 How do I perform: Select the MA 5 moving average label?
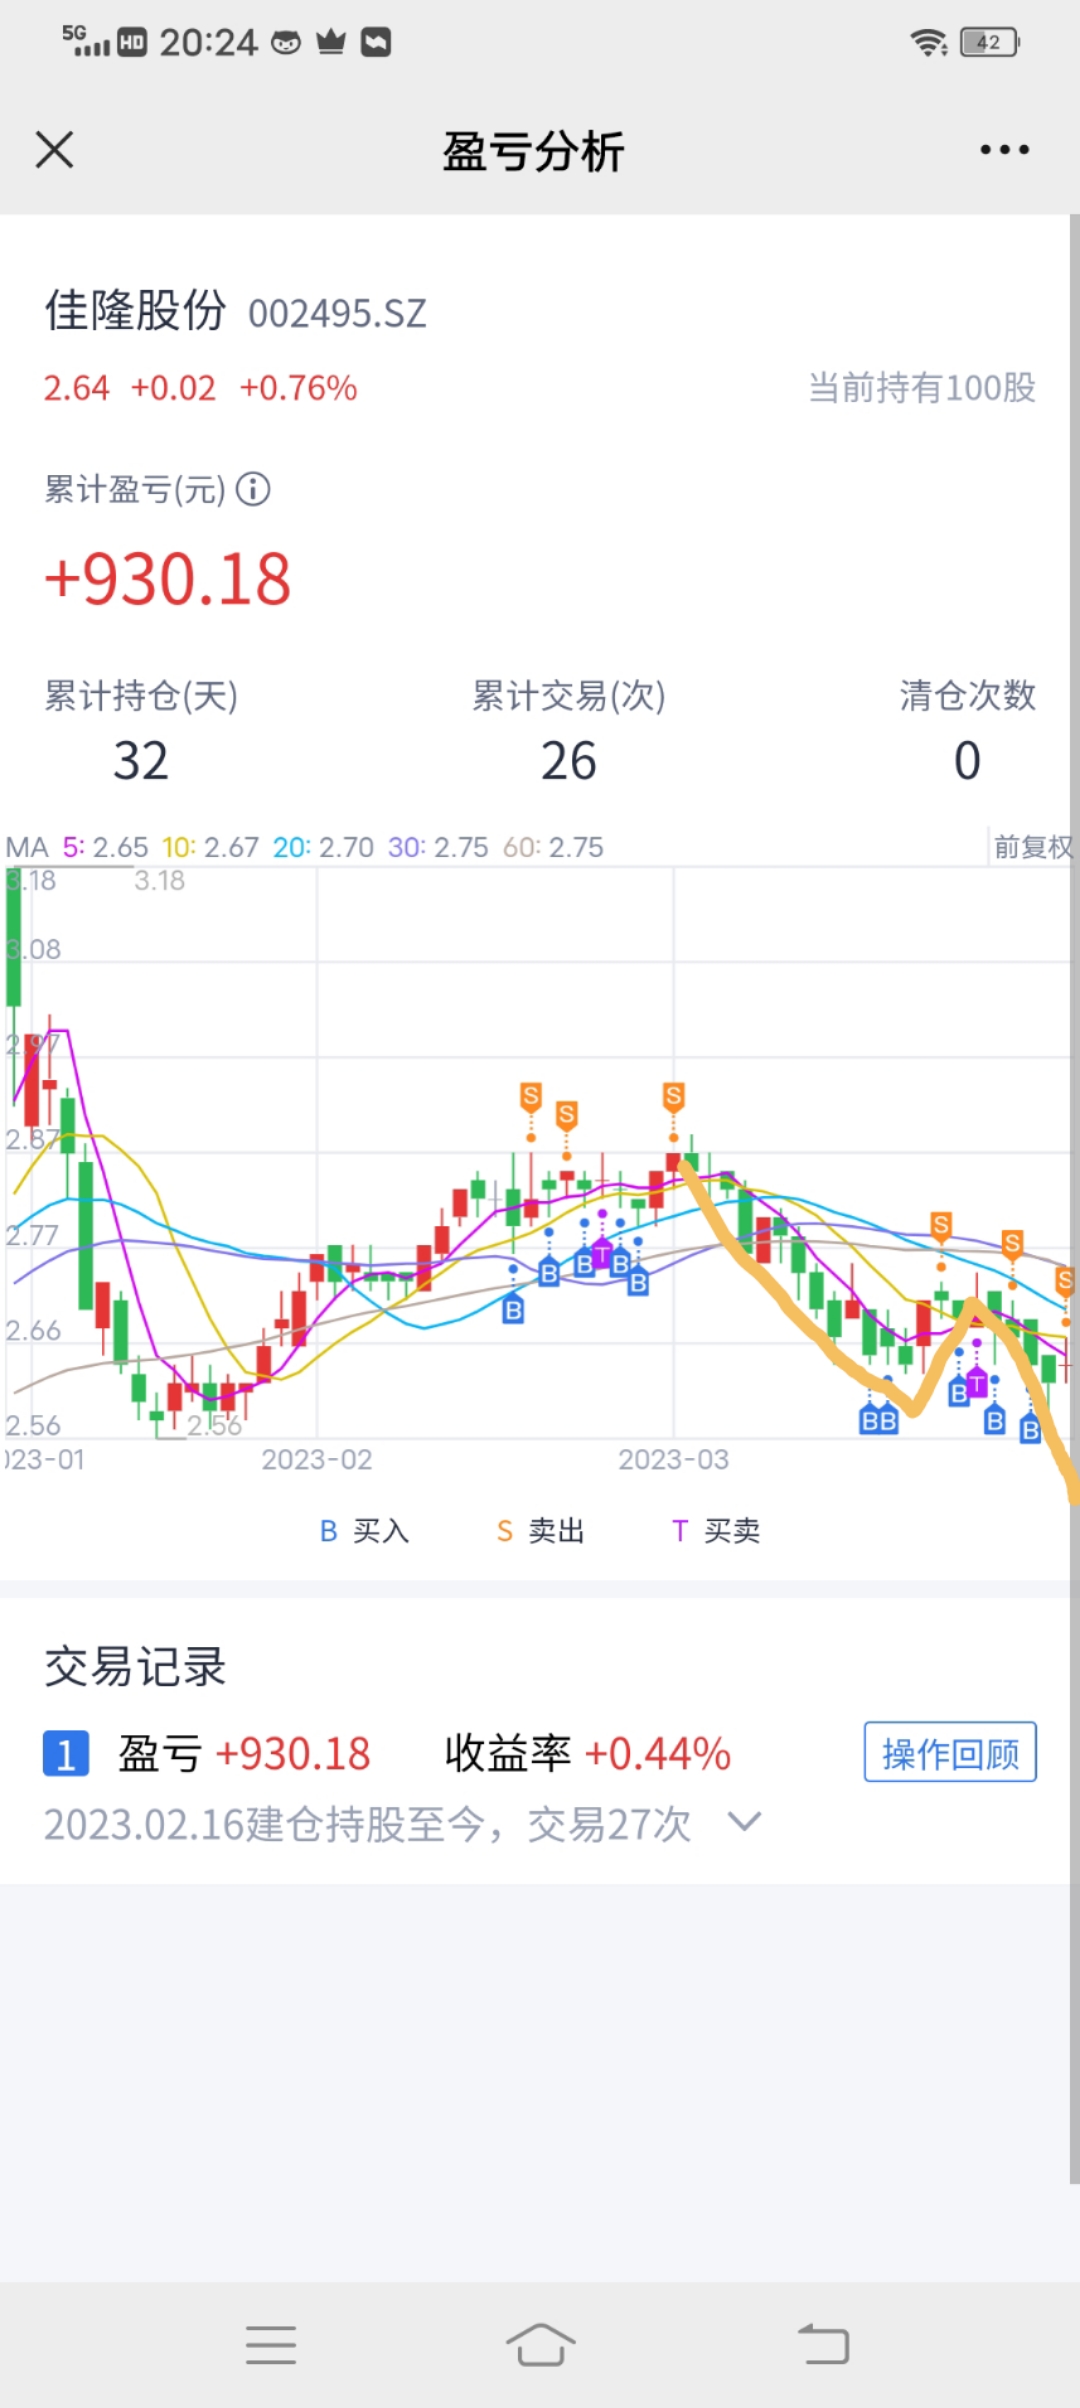coord(105,847)
